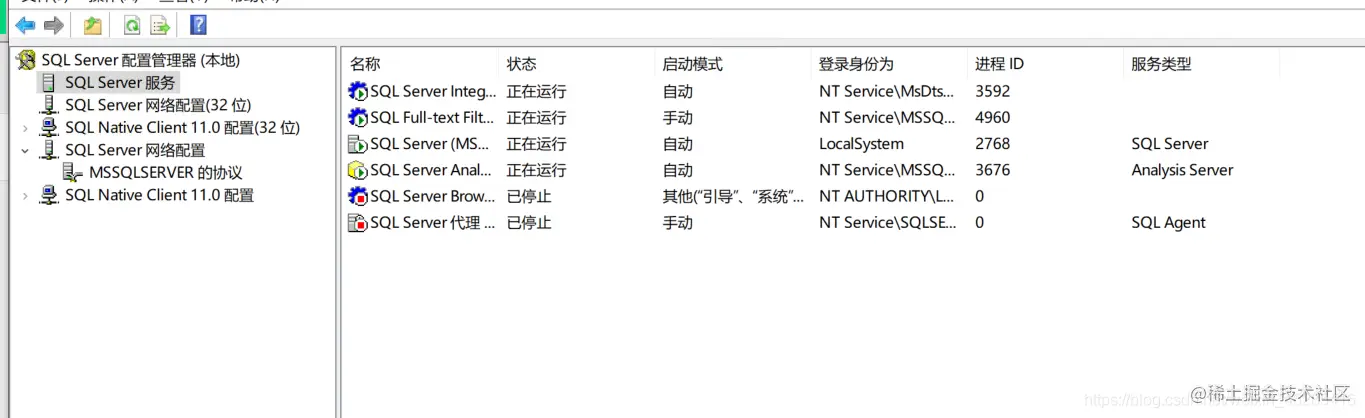Image resolution: width=1365 pixels, height=418 pixels.
Task: Click 自动 in the SQL Server Integ... row
Action: pyautogui.click(x=677, y=91)
